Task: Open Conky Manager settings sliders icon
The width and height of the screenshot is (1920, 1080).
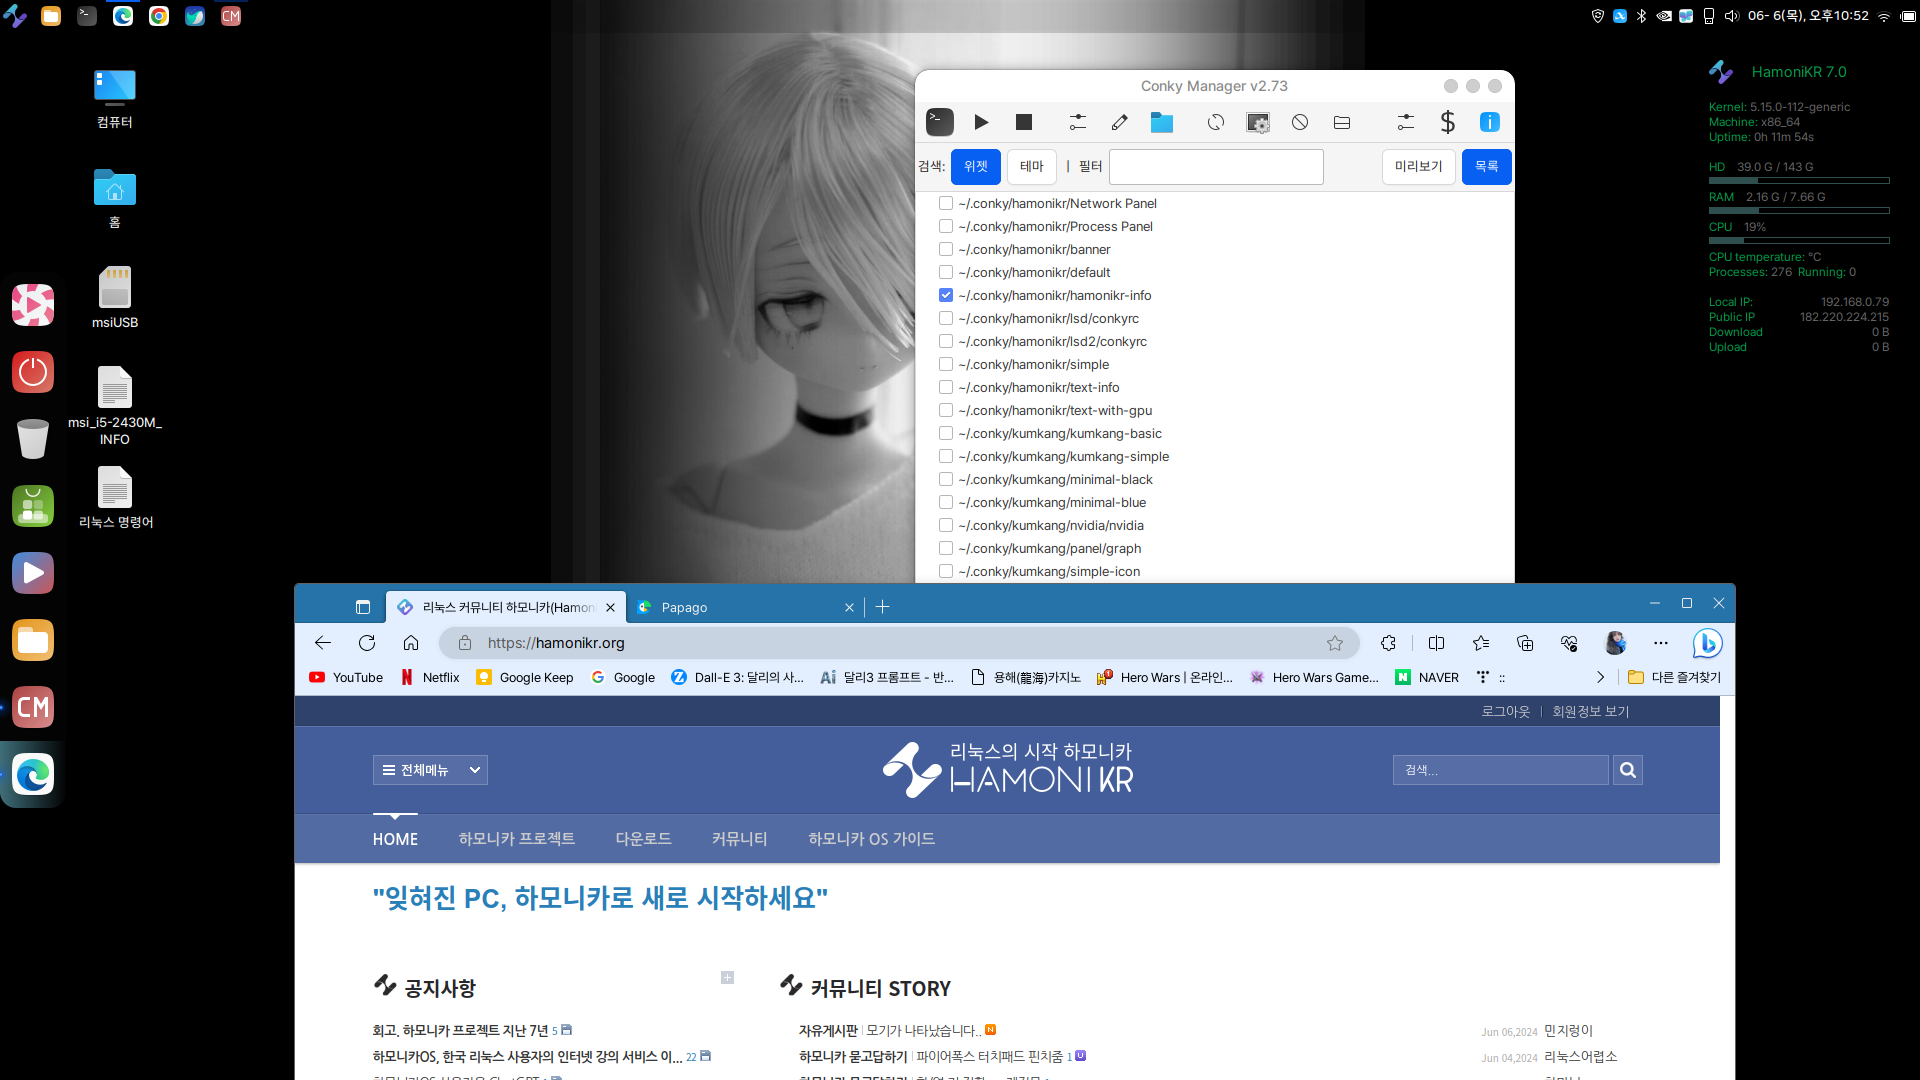Action: (1405, 121)
